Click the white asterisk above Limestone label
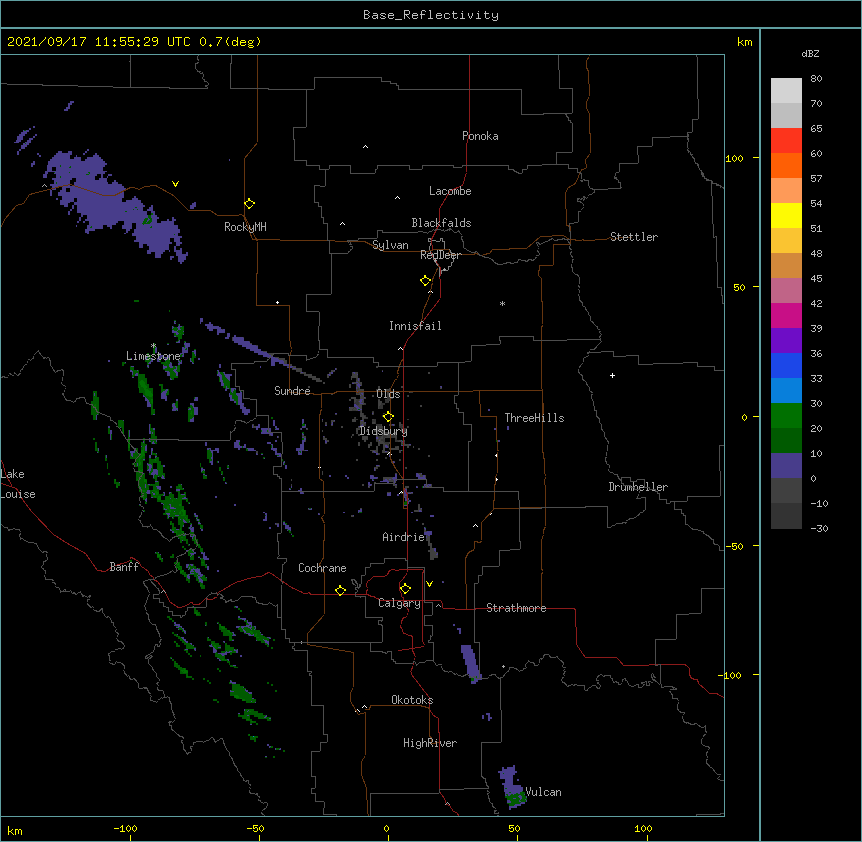This screenshot has width=862, height=842. click(153, 346)
